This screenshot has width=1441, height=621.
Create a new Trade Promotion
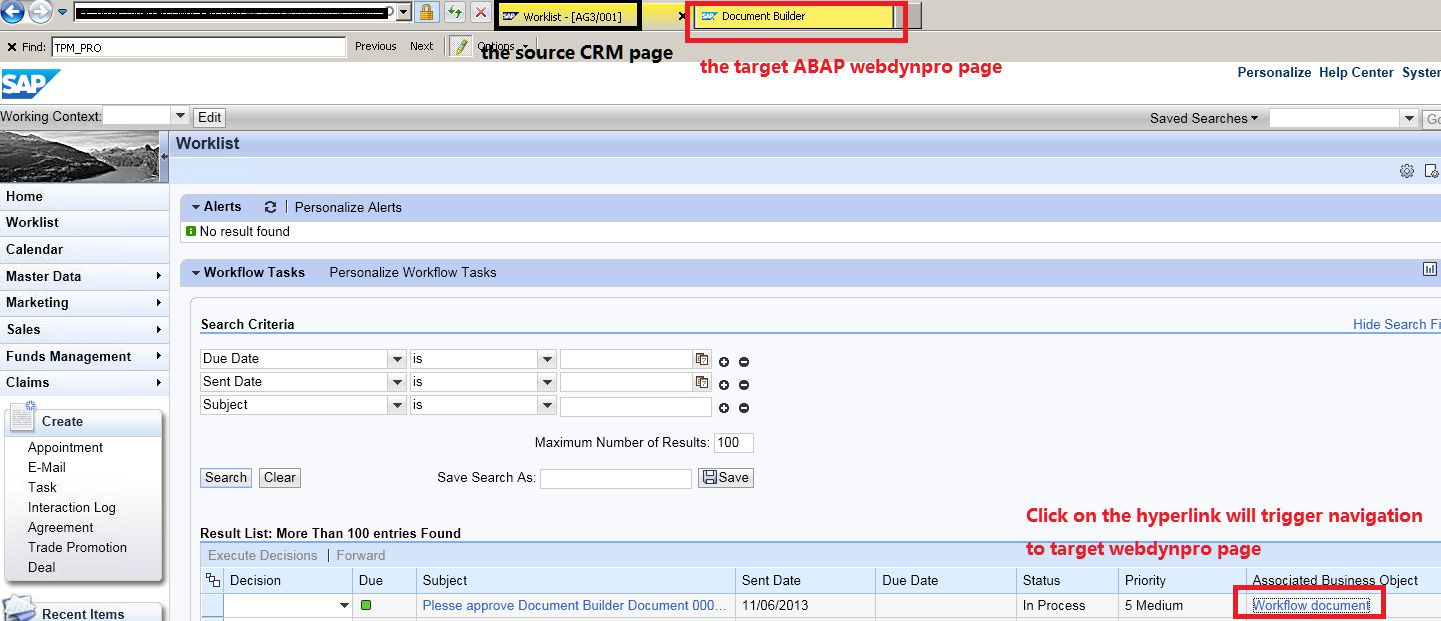[77, 547]
